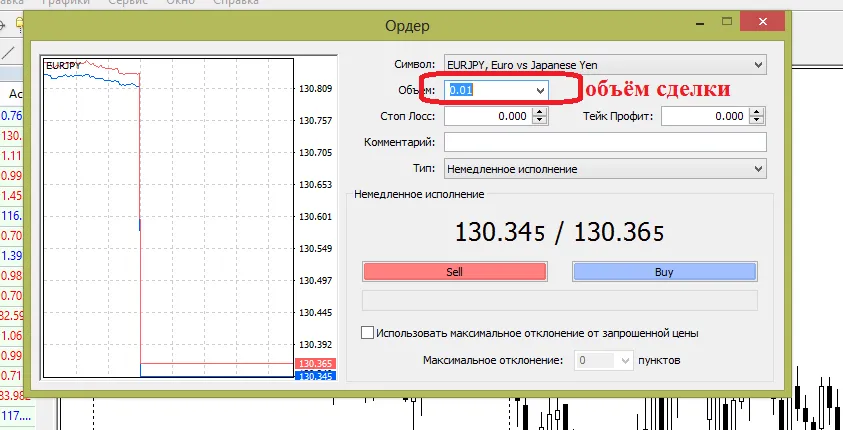Click the Тейк Профит value field
The width and height of the screenshot is (843, 430).
pyautogui.click(x=705, y=116)
